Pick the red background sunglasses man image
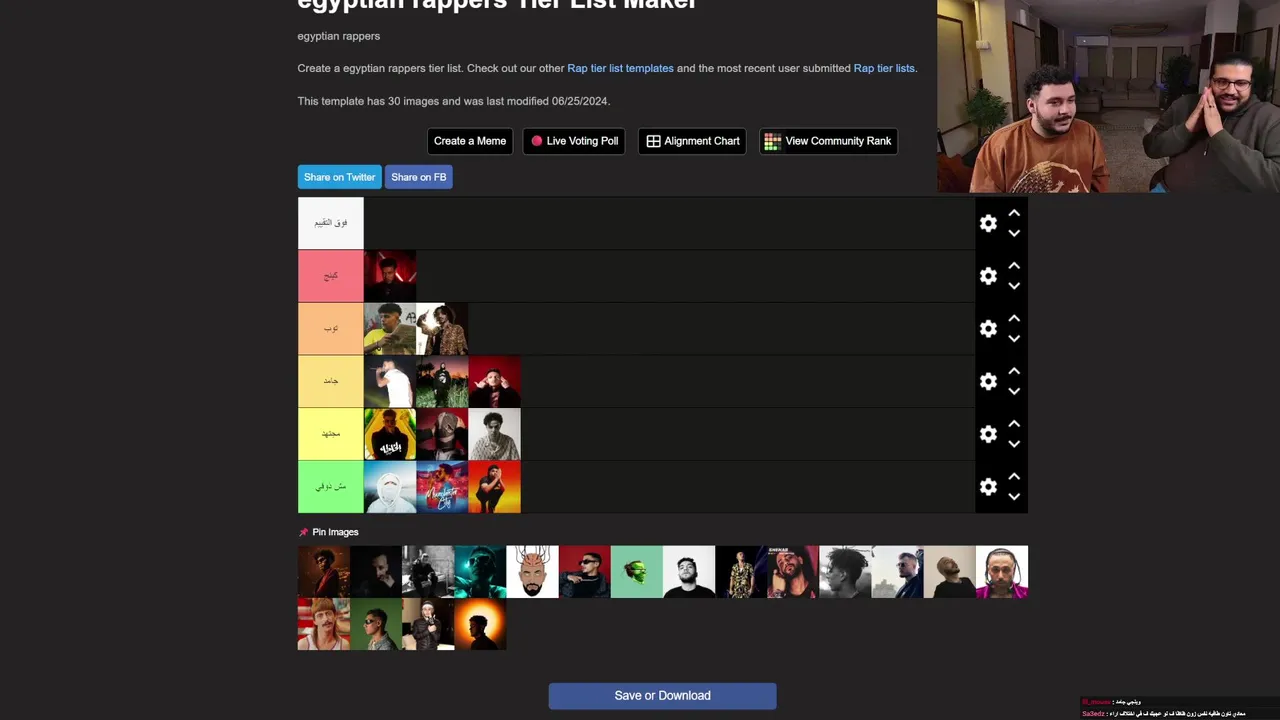The width and height of the screenshot is (1280, 720). point(584,572)
